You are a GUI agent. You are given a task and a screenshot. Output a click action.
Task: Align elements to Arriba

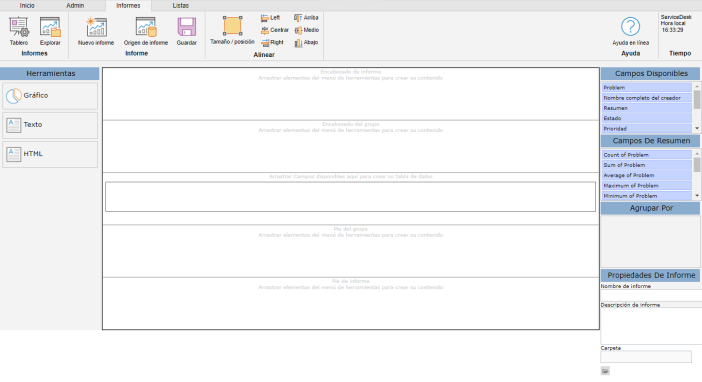point(306,18)
